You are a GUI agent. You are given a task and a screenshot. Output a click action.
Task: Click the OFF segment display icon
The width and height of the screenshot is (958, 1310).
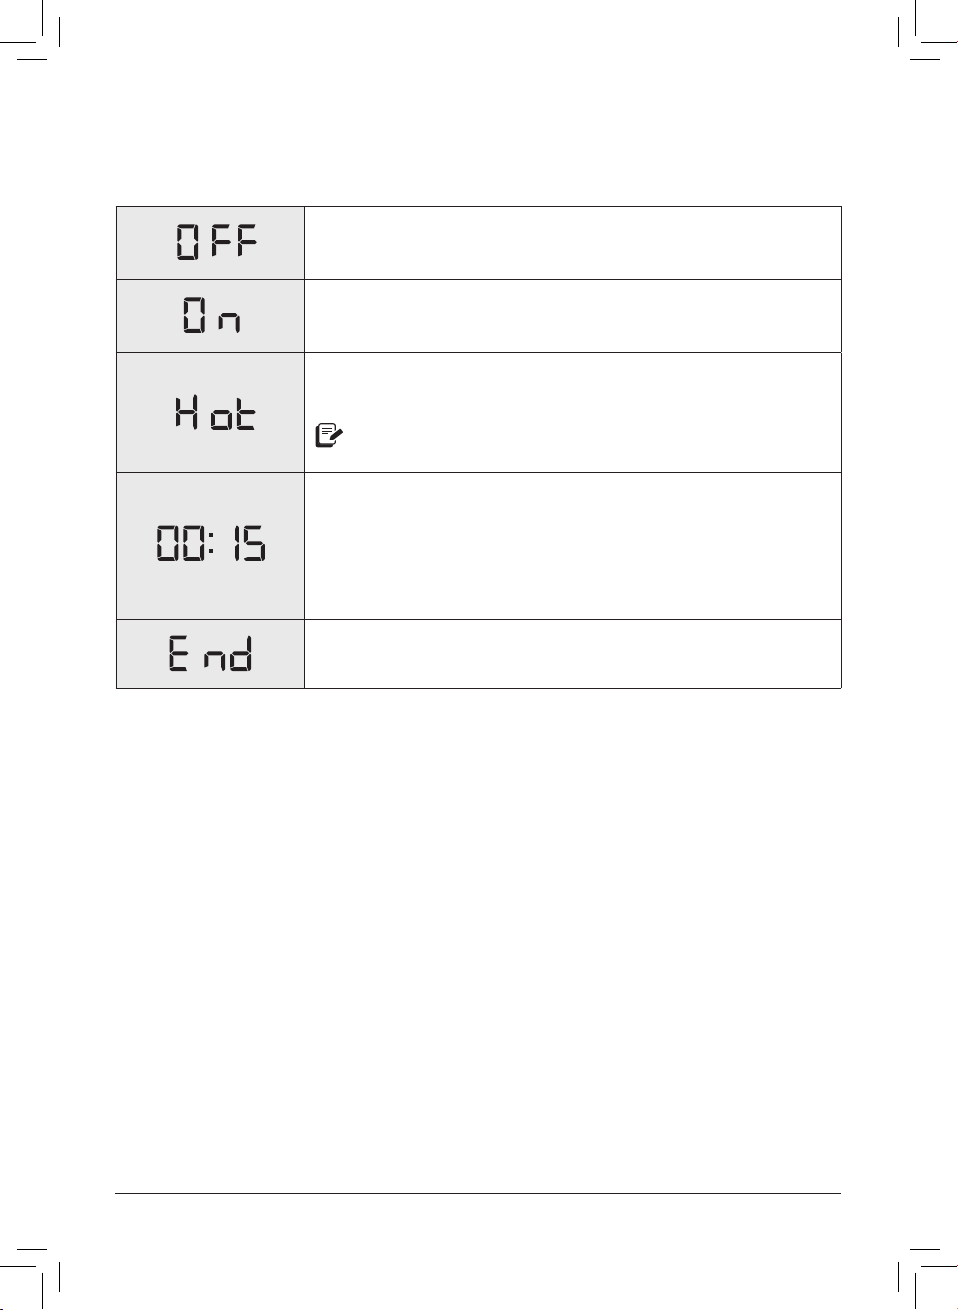(x=217, y=242)
